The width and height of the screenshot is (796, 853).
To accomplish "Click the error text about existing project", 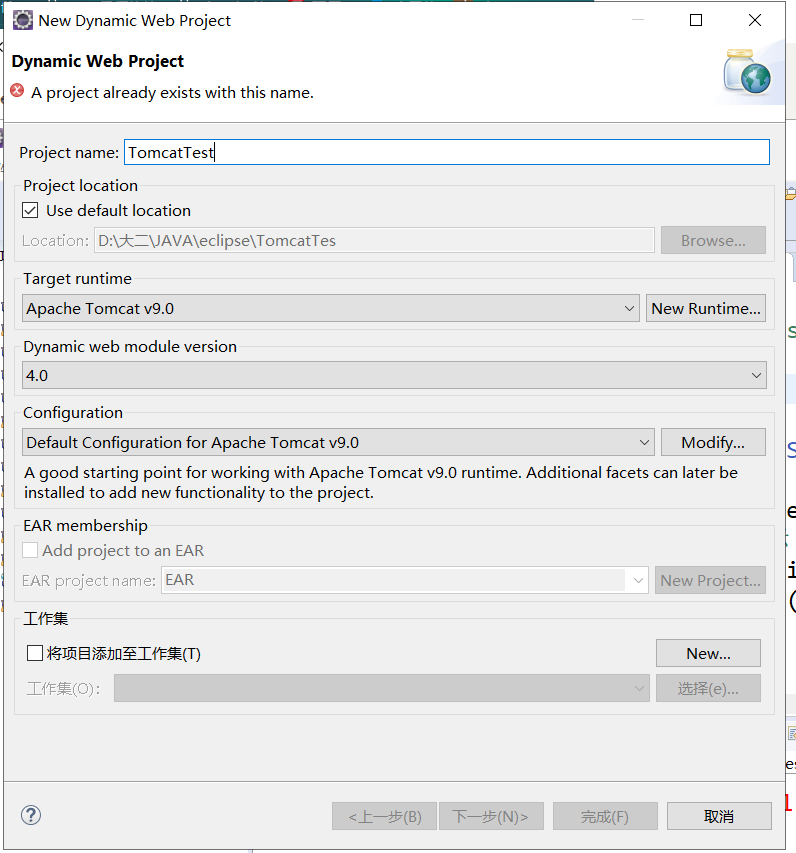I will point(172,92).
